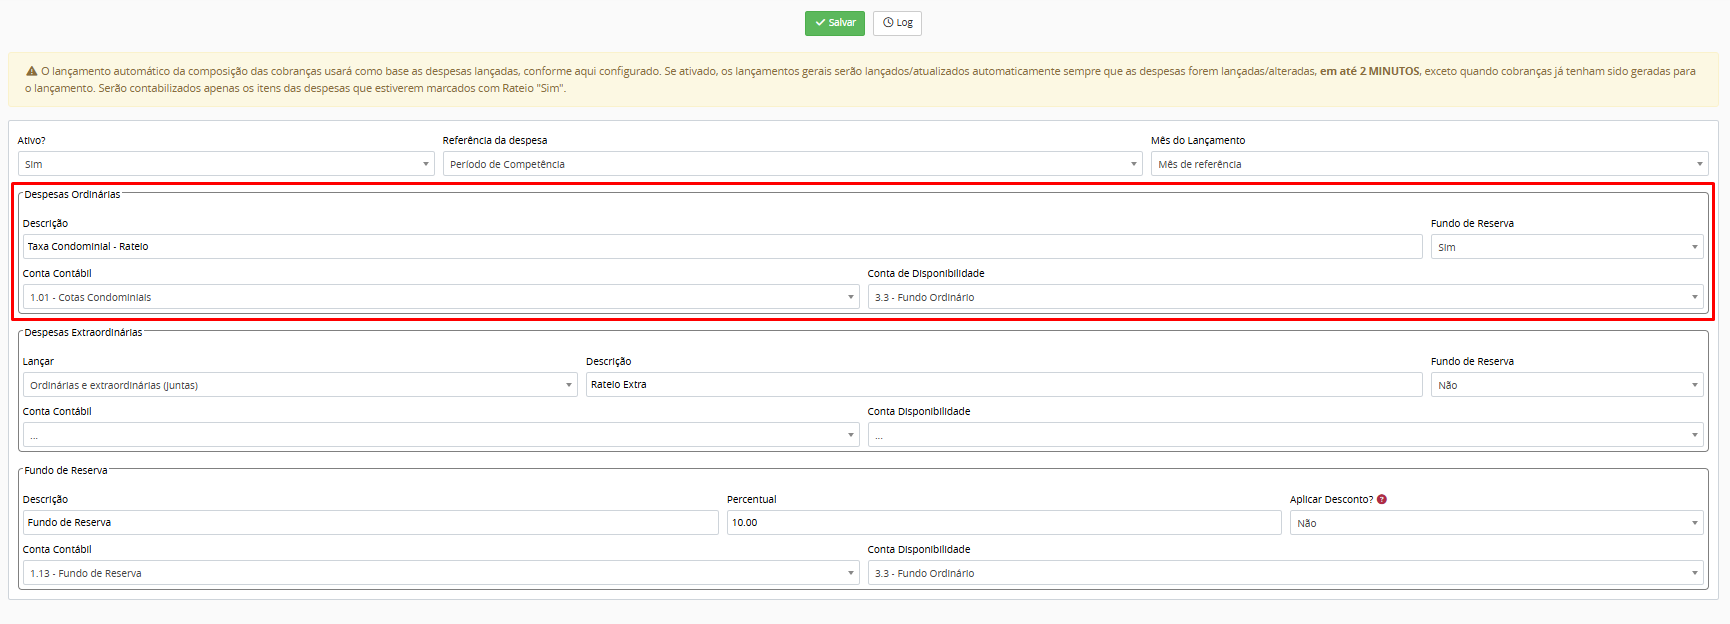Open empty Conta Contábil dropdown in Despesas Extraordinárias

point(440,435)
